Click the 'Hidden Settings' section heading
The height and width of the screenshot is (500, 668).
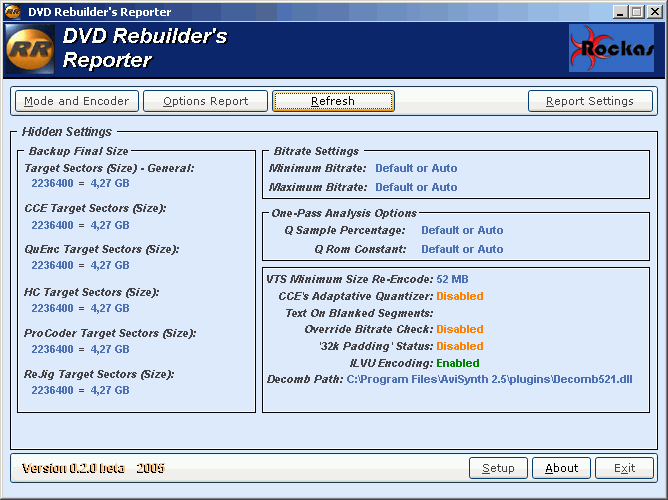coord(67,132)
